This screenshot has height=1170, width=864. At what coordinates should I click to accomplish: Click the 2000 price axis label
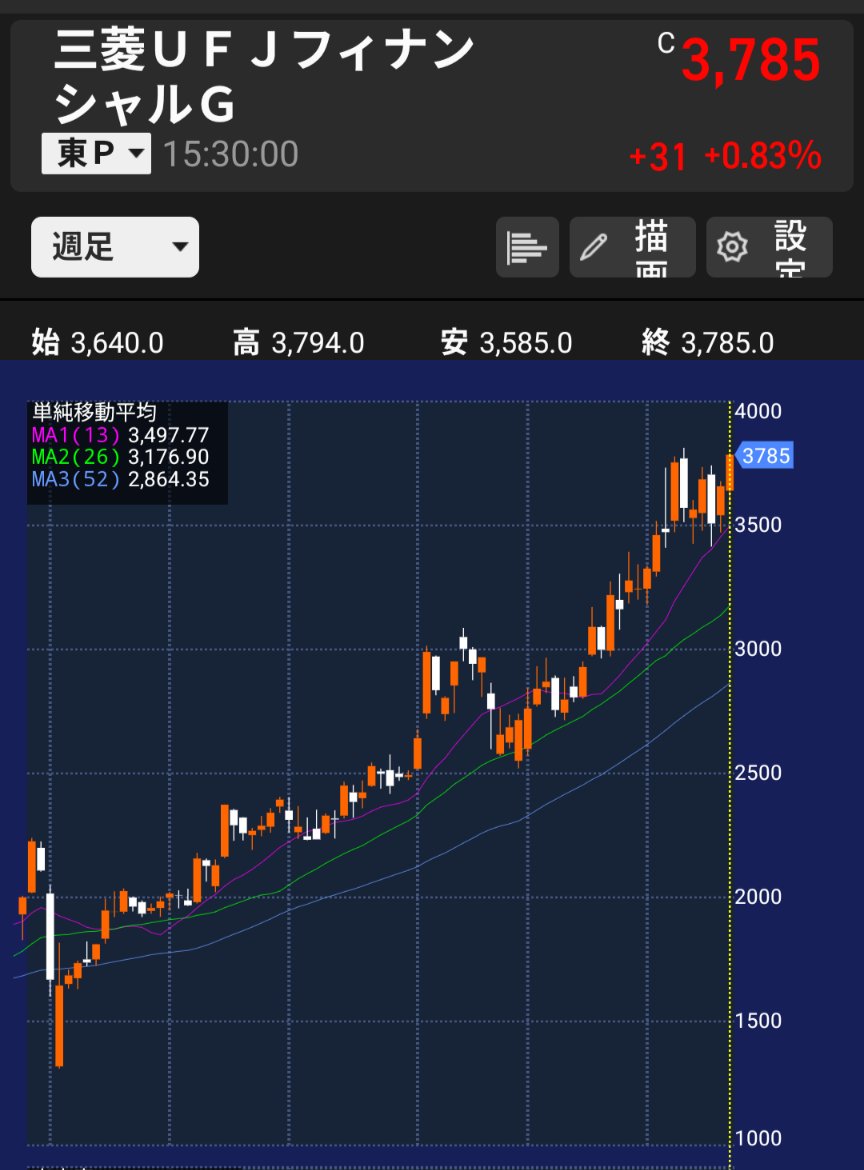point(758,896)
